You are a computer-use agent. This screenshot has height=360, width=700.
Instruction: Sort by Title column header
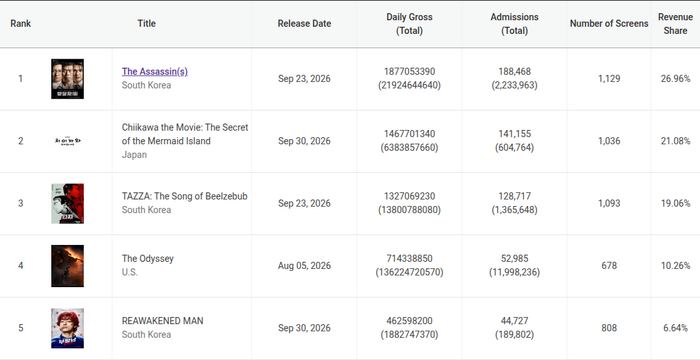coord(146,24)
